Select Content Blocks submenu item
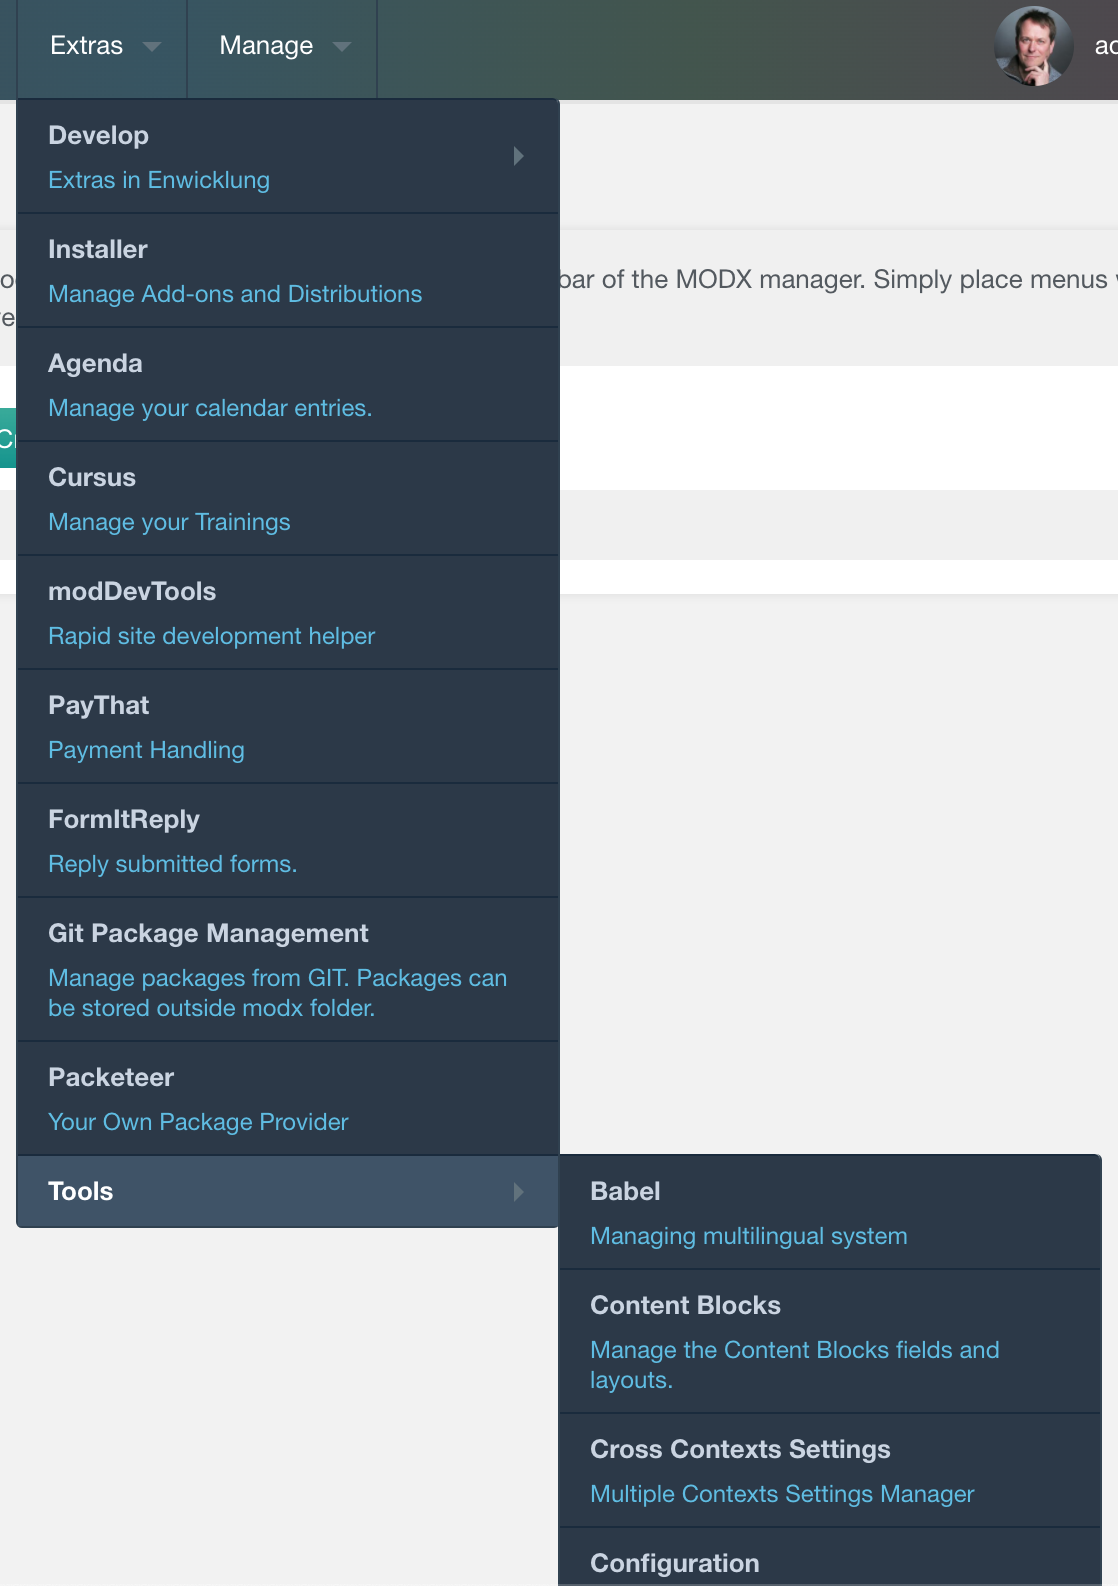1118x1586 pixels. [686, 1305]
